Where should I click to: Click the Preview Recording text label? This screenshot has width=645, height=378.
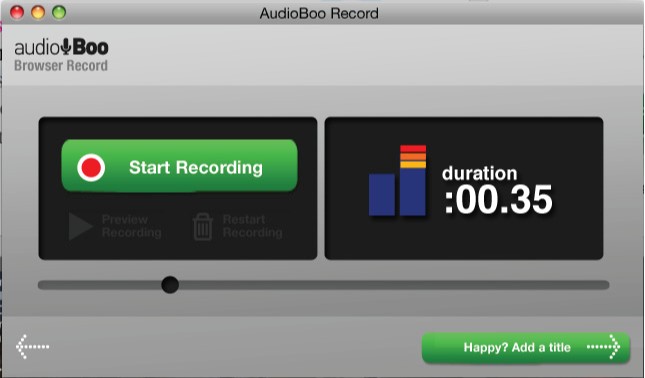(x=132, y=226)
